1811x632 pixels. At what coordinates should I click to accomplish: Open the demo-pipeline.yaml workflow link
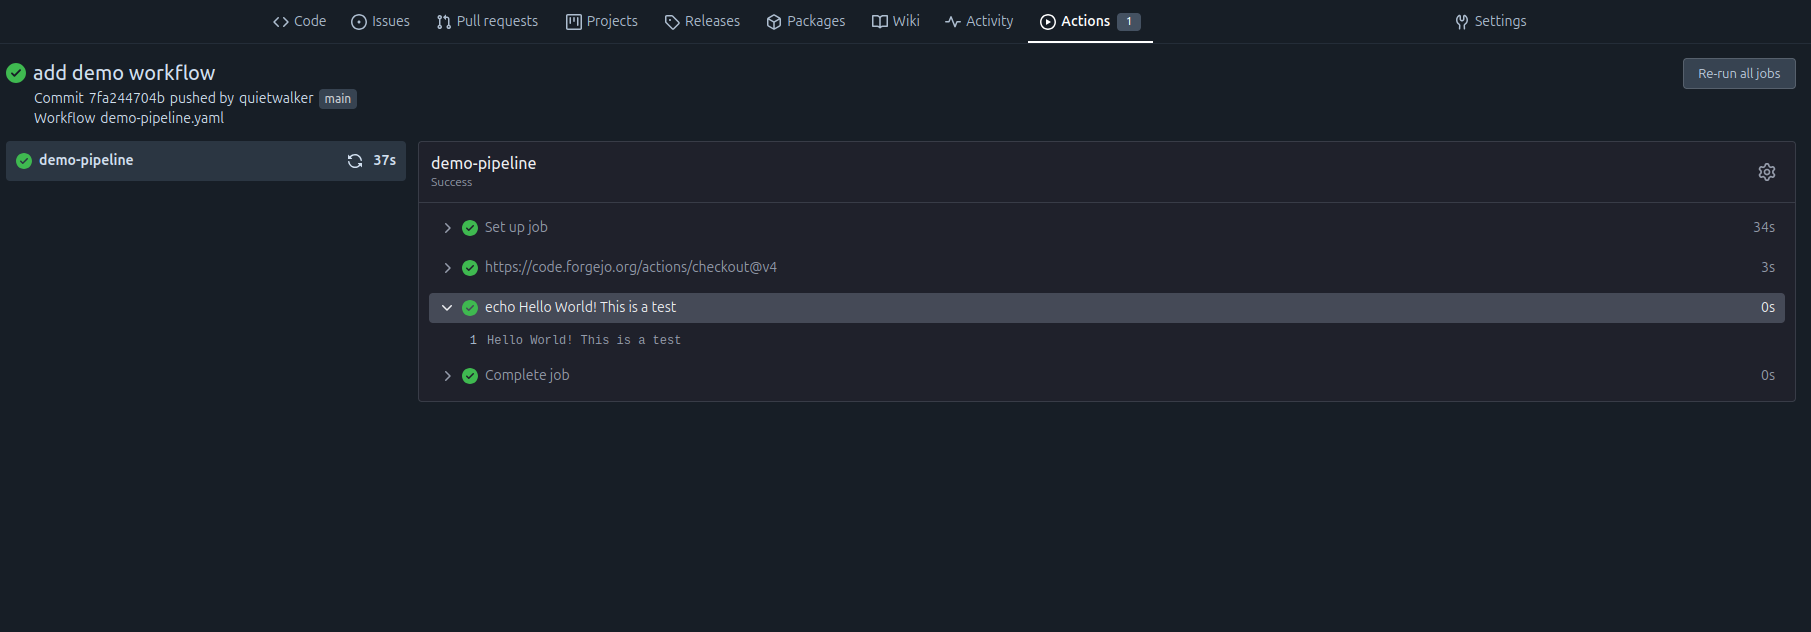[x=162, y=118]
